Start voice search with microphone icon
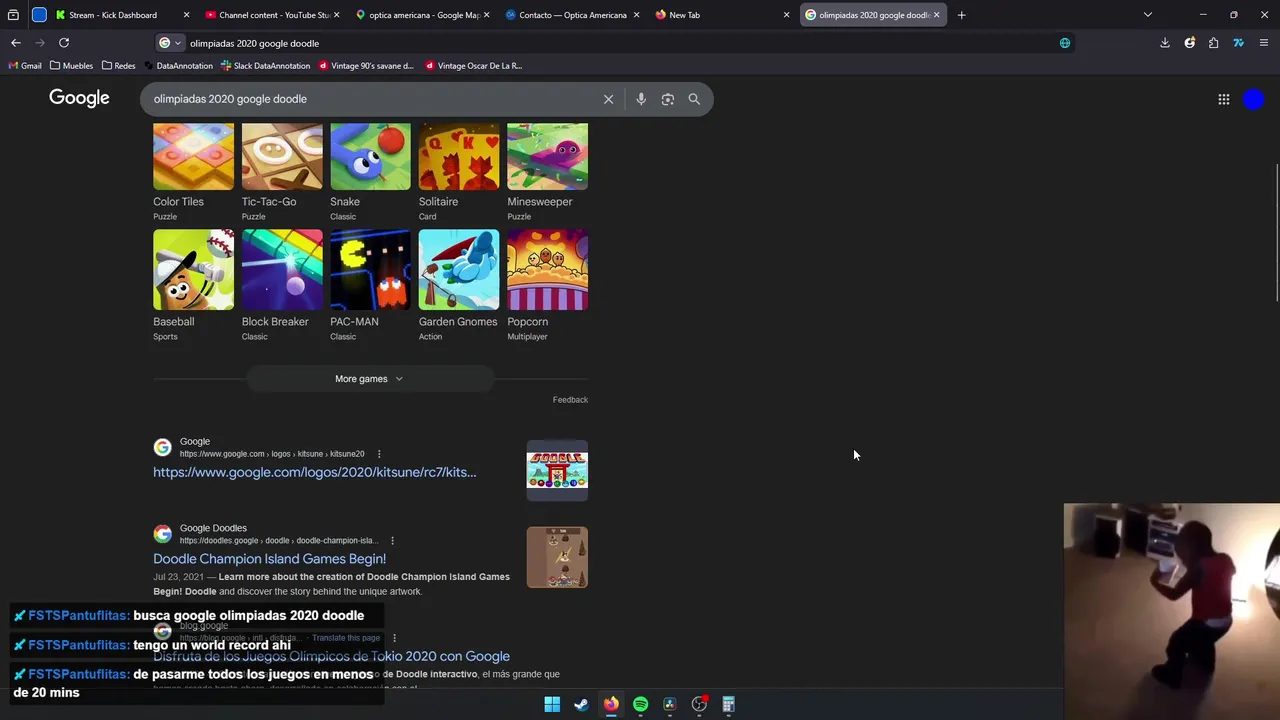Viewport: 1280px width, 720px height. (641, 99)
